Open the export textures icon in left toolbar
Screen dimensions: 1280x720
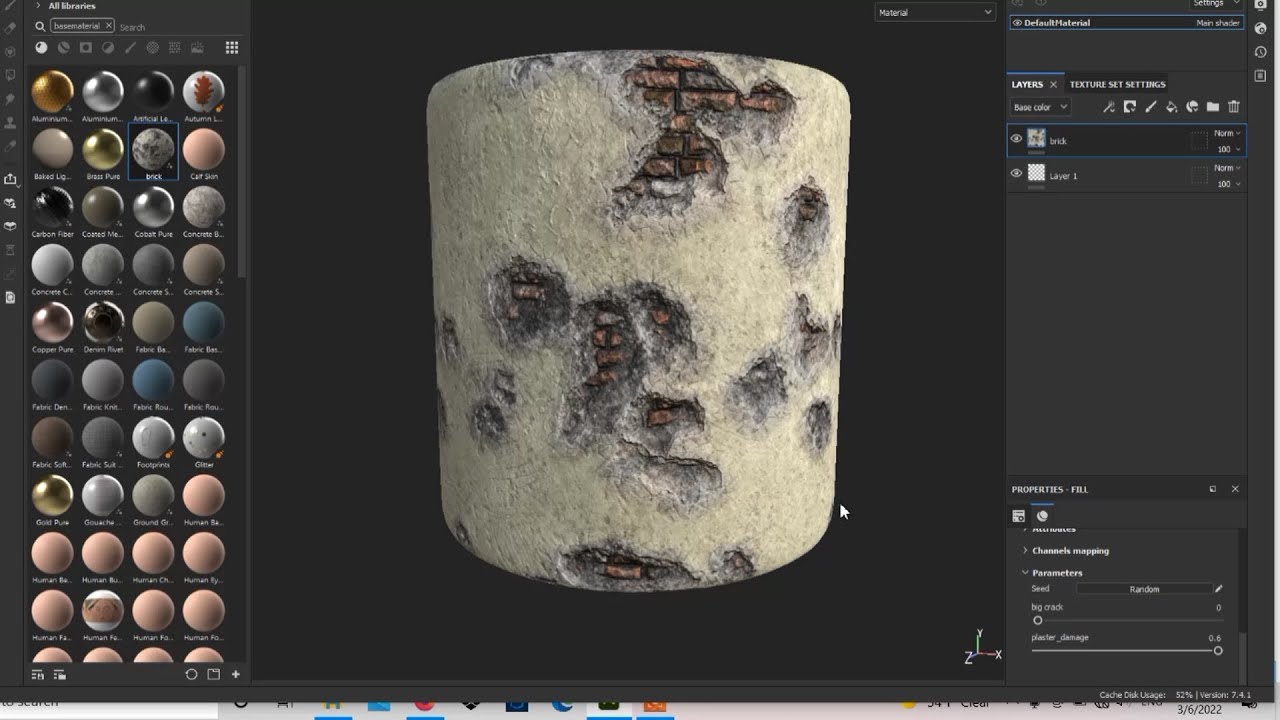tap(11, 179)
